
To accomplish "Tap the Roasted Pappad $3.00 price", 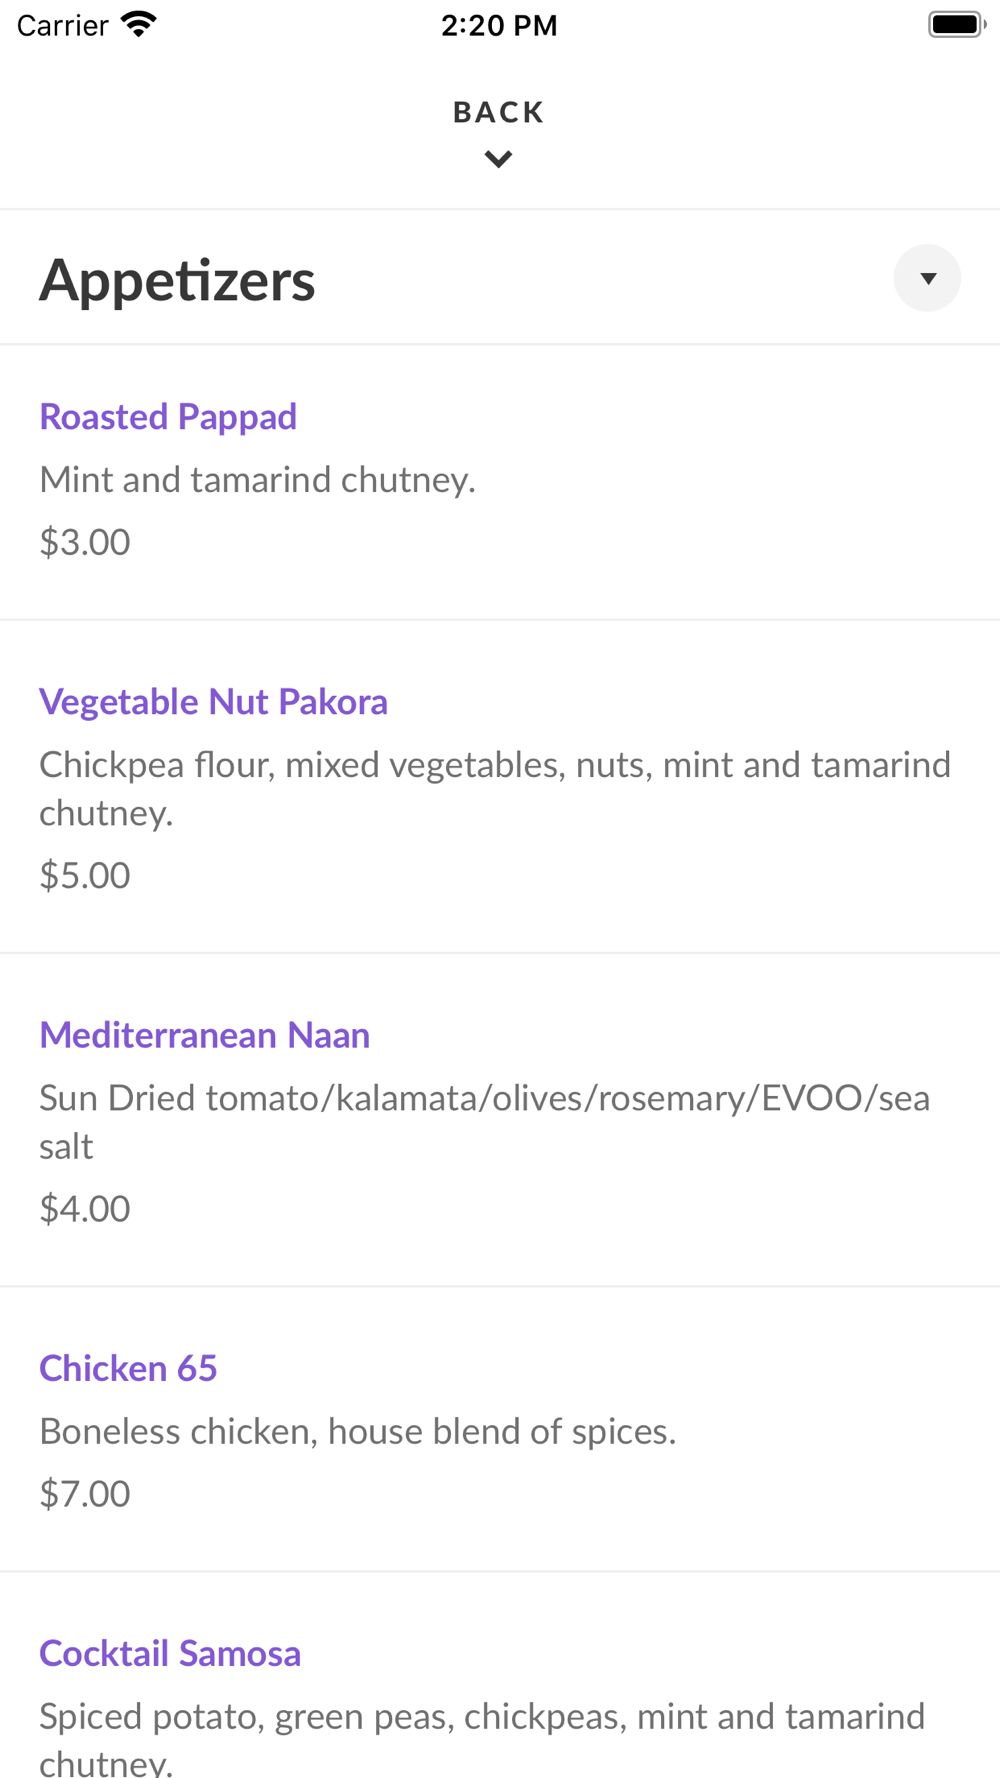I will click(85, 542).
